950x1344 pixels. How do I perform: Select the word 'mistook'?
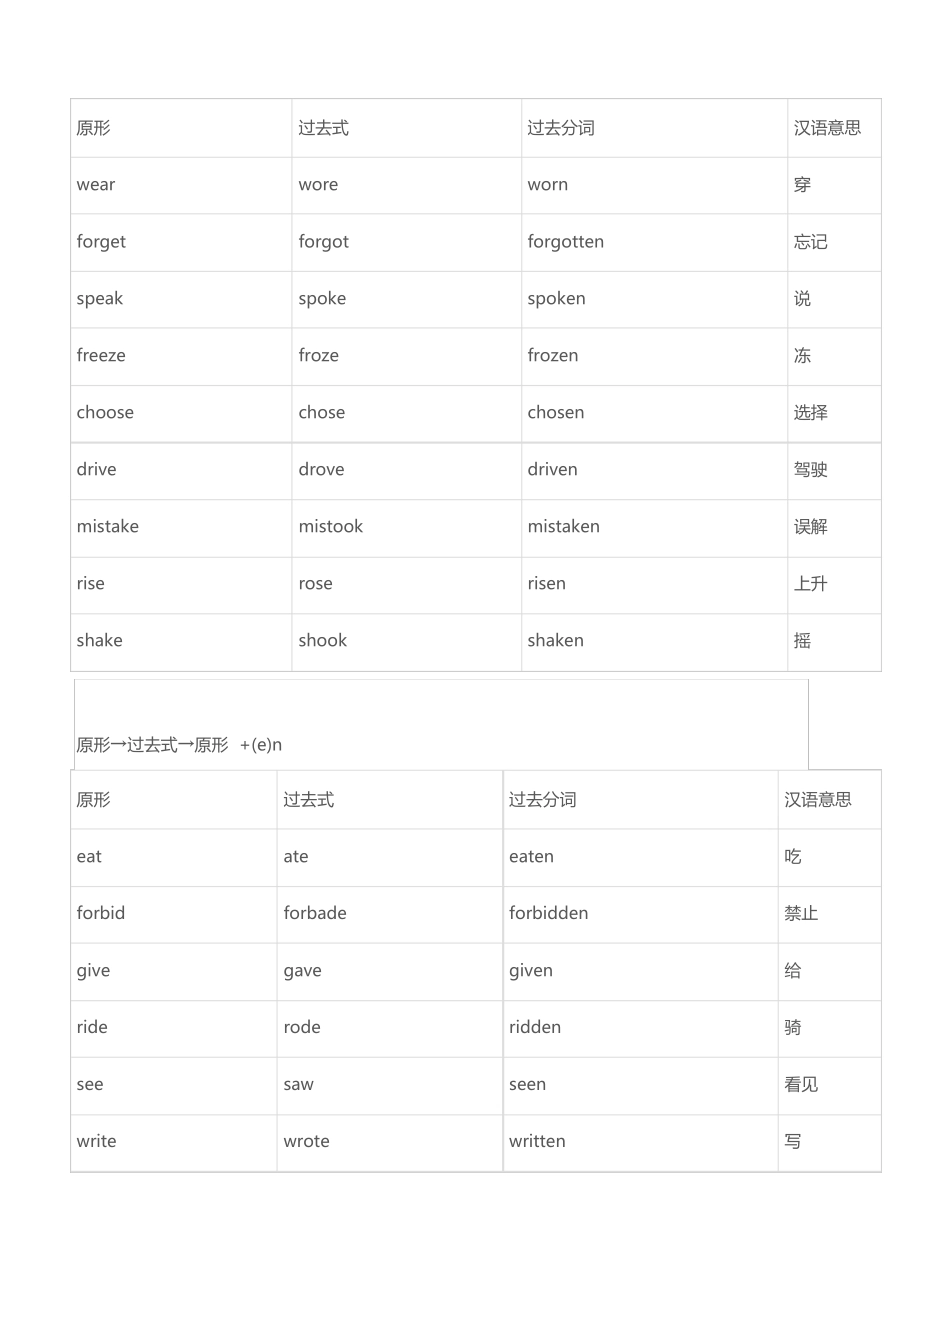[x=330, y=527]
